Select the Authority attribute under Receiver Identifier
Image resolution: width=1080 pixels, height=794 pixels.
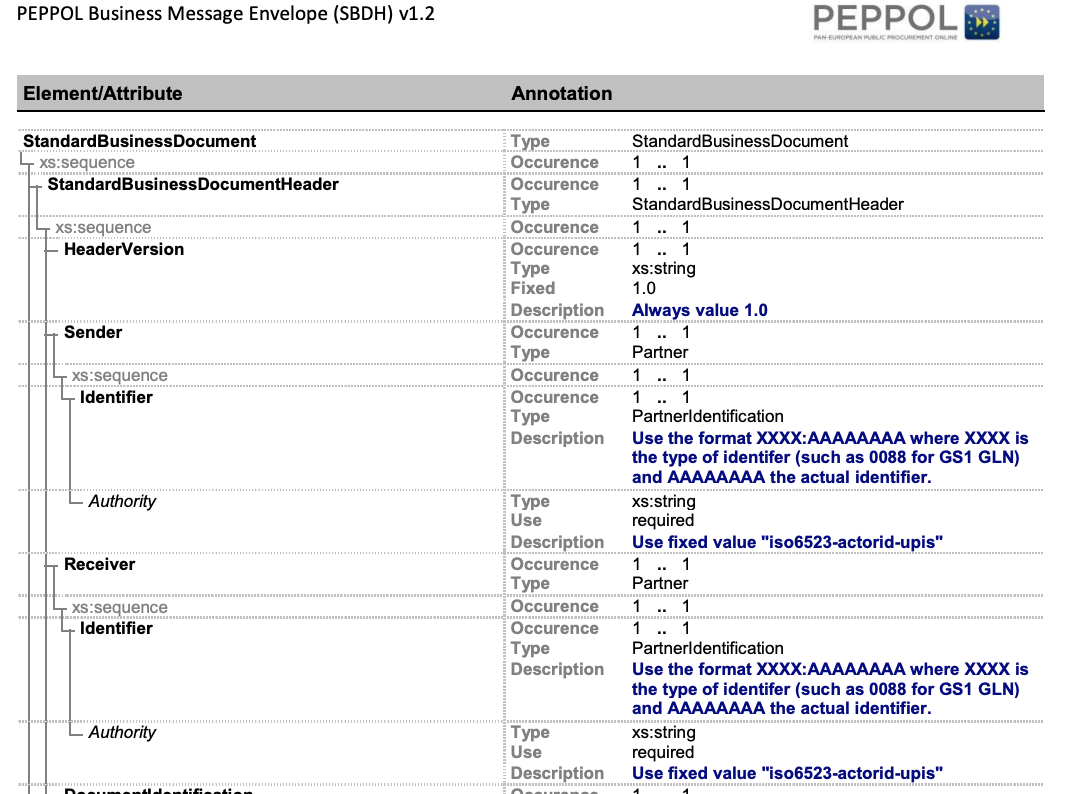pos(123,732)
